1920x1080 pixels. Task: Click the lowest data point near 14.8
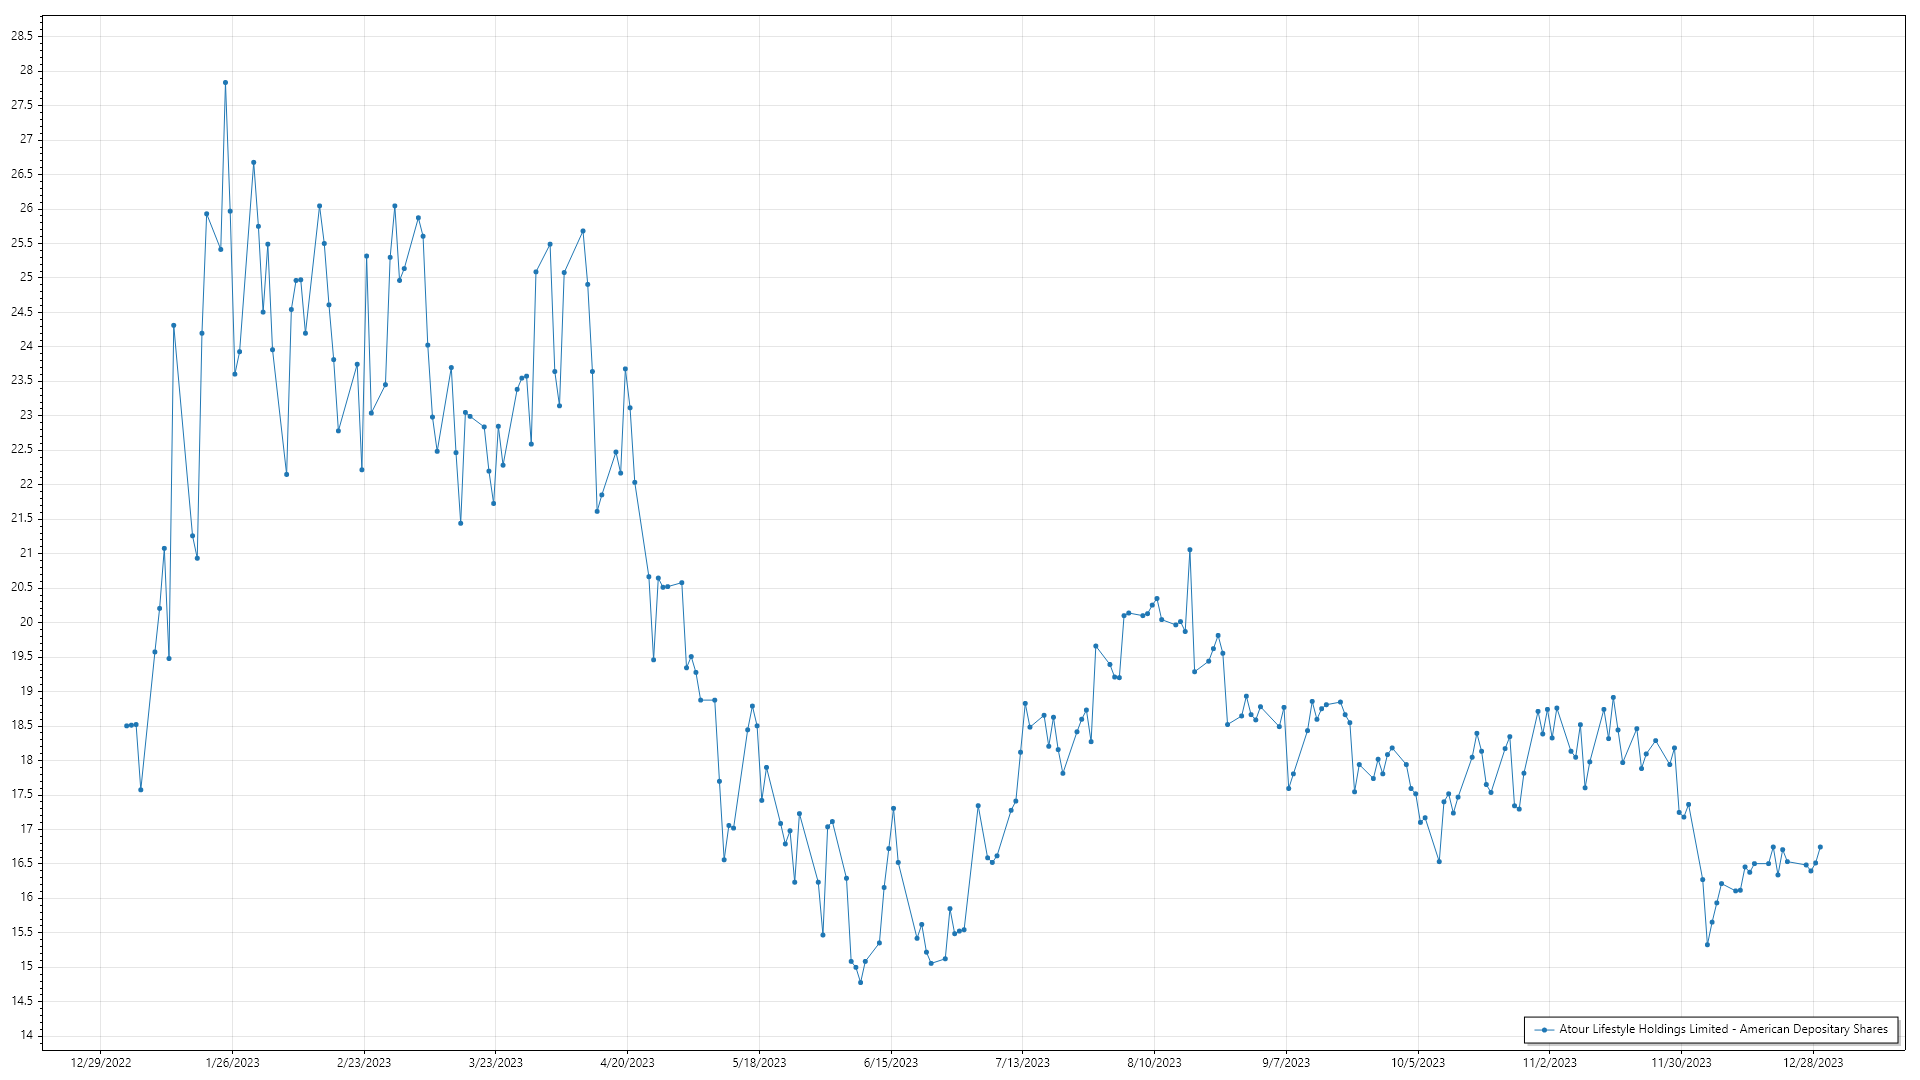(860, 982)
